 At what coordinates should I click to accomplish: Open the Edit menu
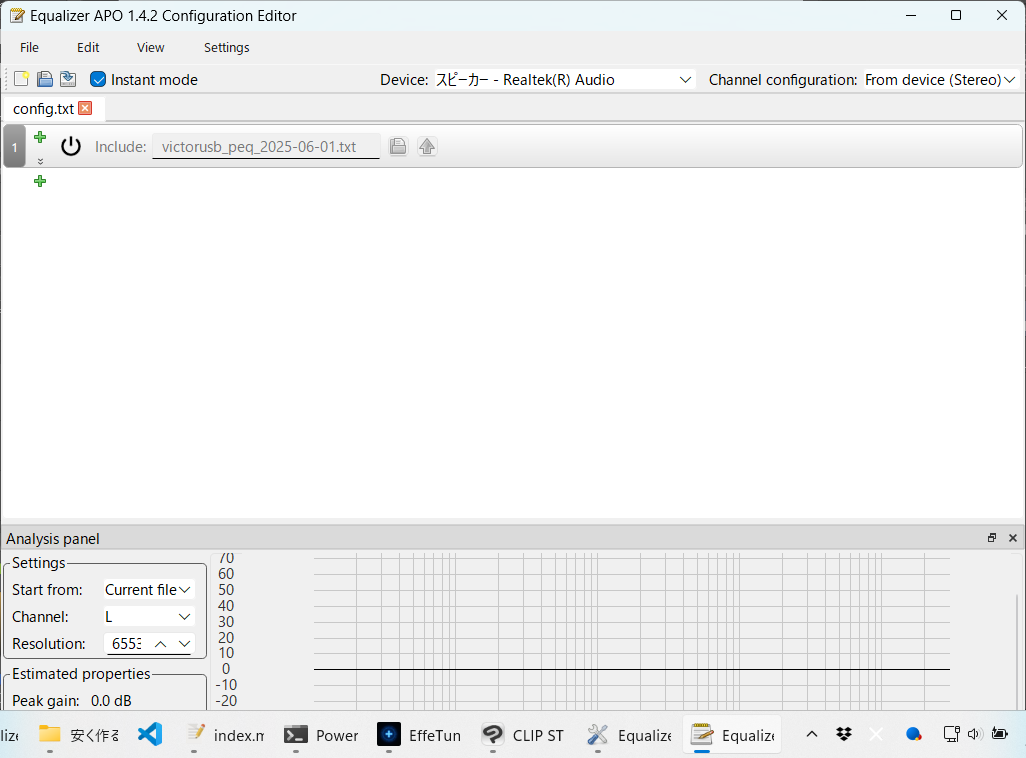88,47
